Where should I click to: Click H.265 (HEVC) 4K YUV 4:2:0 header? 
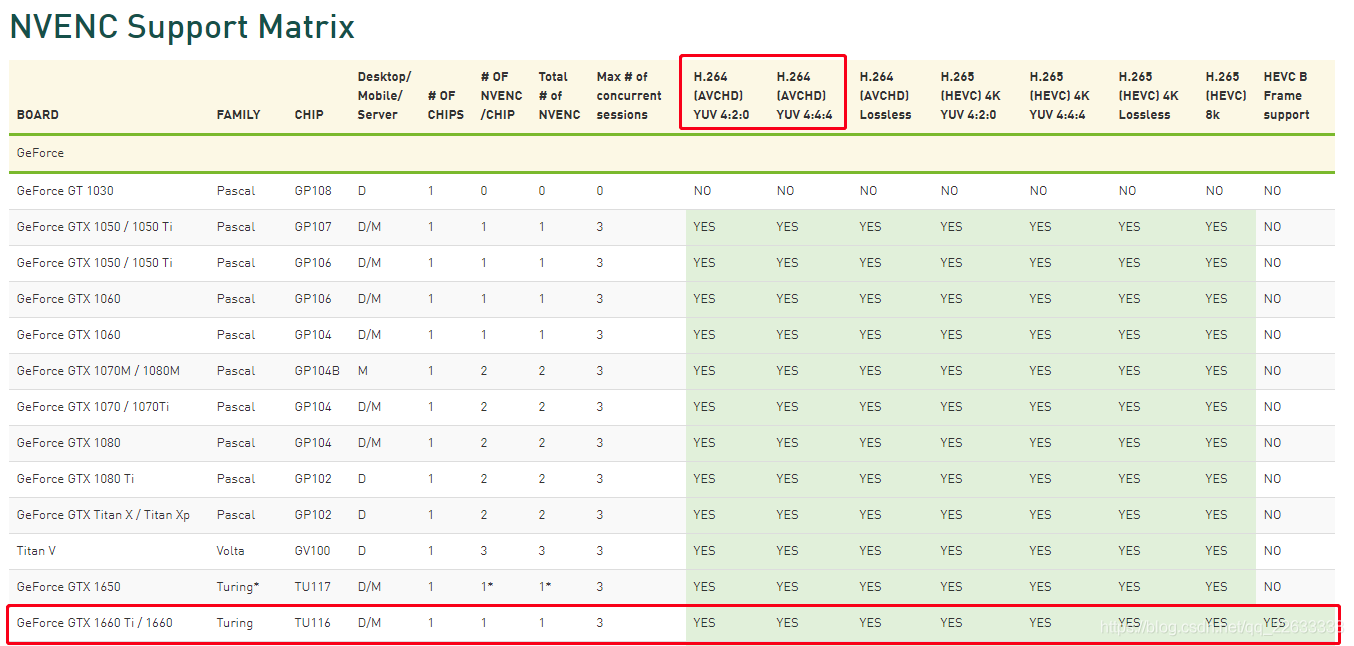[970, 96]
